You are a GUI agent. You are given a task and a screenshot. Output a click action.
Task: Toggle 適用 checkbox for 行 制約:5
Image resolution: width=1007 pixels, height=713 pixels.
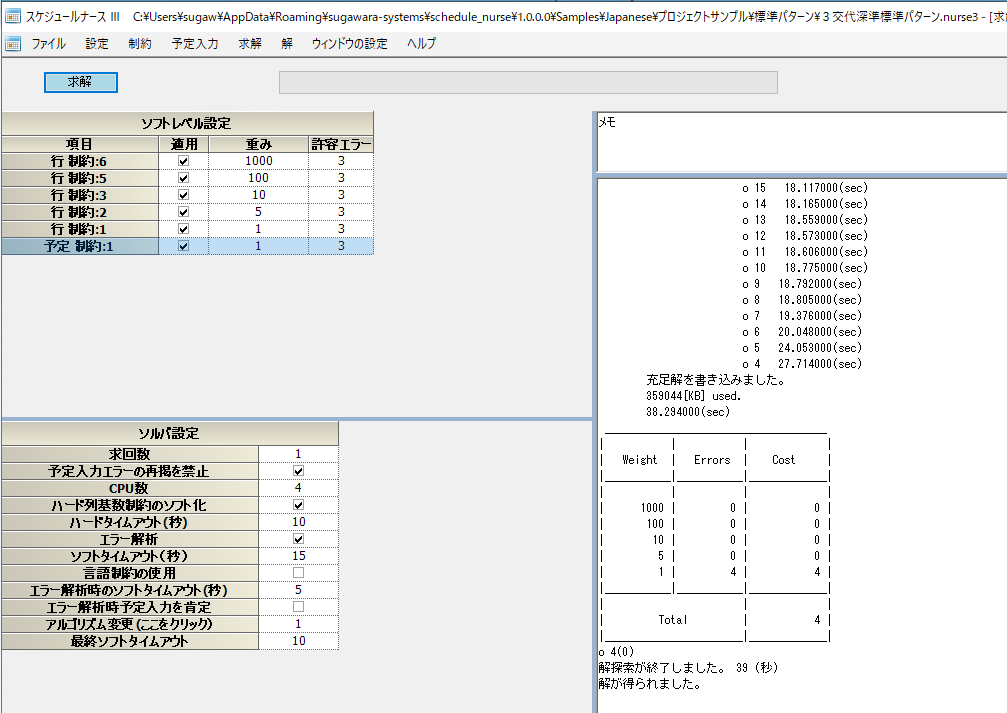point(184,178)
